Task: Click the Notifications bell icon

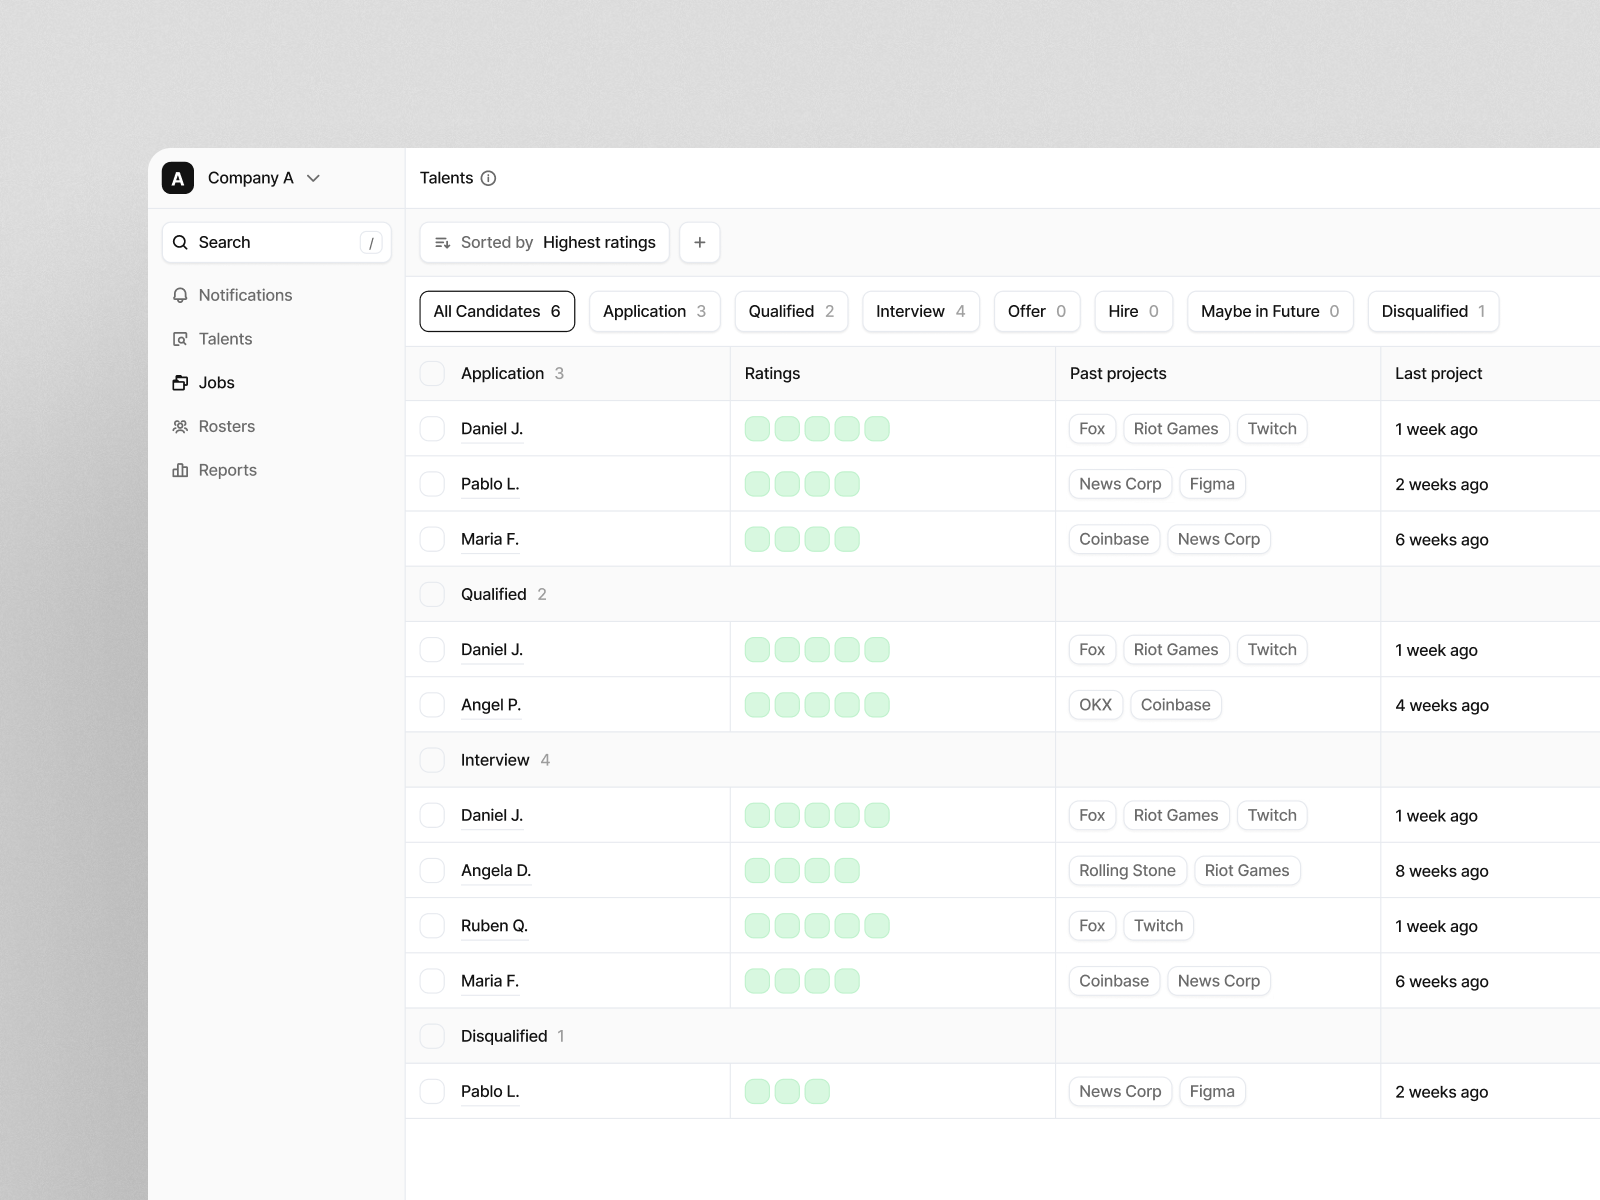Action: point(180,295)
